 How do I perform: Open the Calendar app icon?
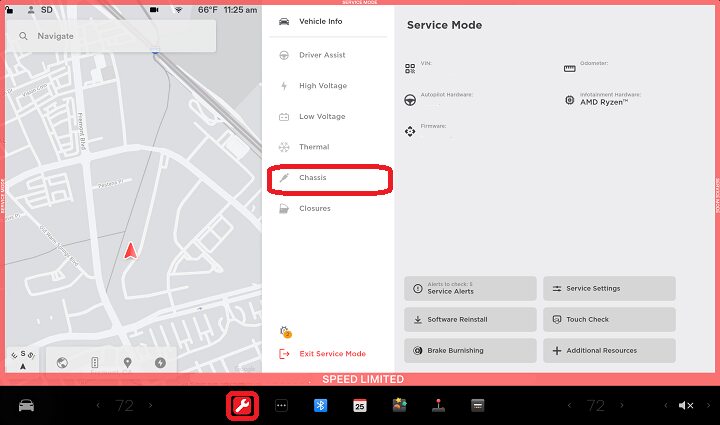pos(359,405)
